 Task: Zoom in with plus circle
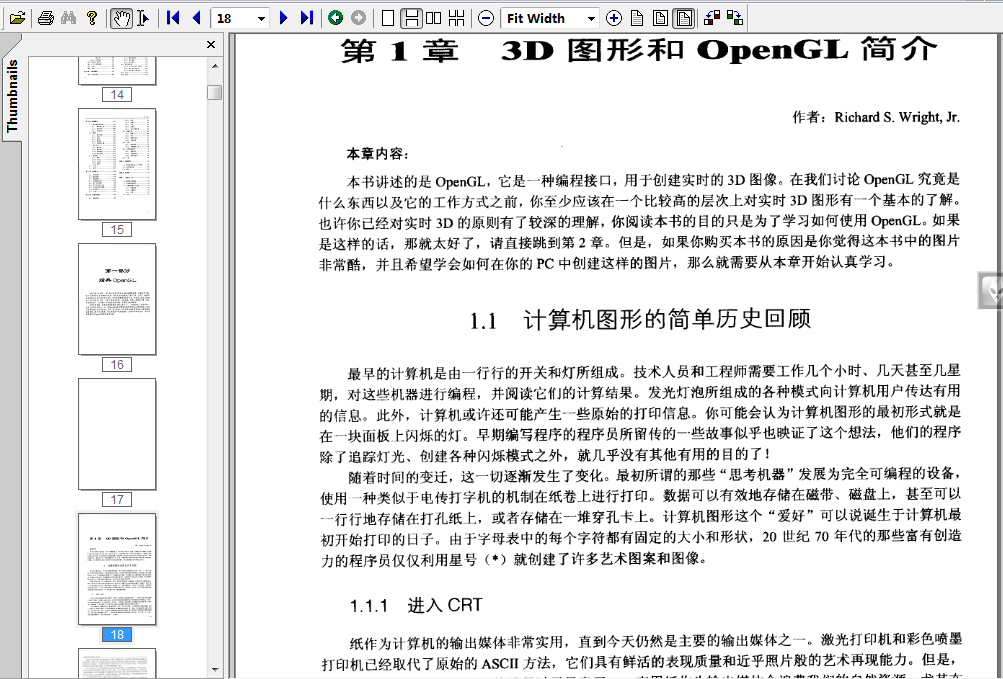[613, 18]
